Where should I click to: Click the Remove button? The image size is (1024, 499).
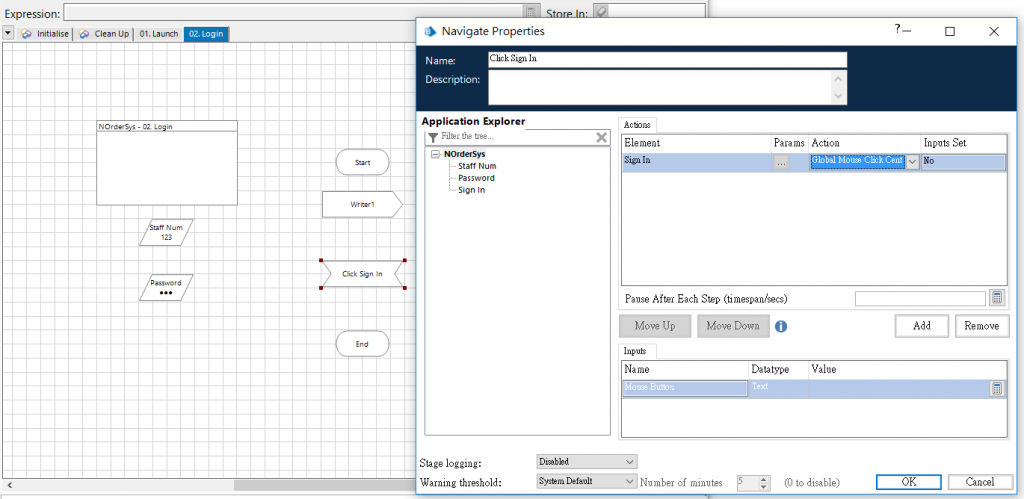(x=982, y=326)
